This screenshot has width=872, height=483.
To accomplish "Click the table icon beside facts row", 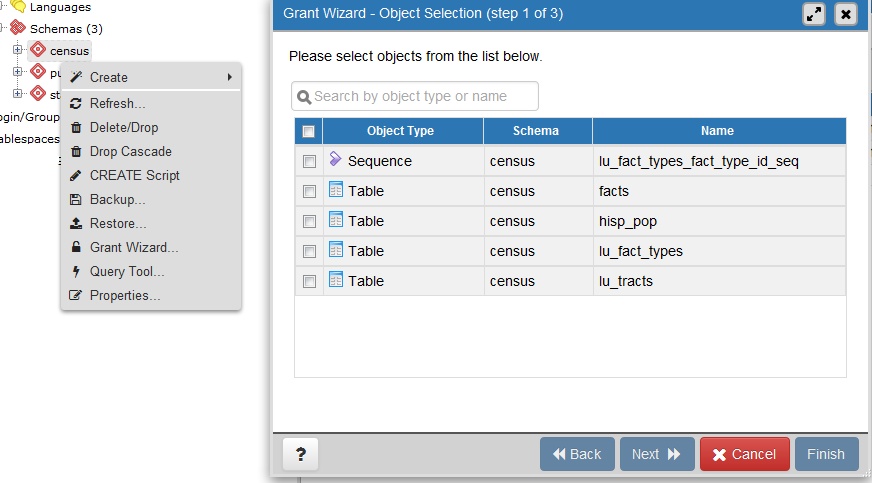I will pyautogui.click(x=336, y=190).
